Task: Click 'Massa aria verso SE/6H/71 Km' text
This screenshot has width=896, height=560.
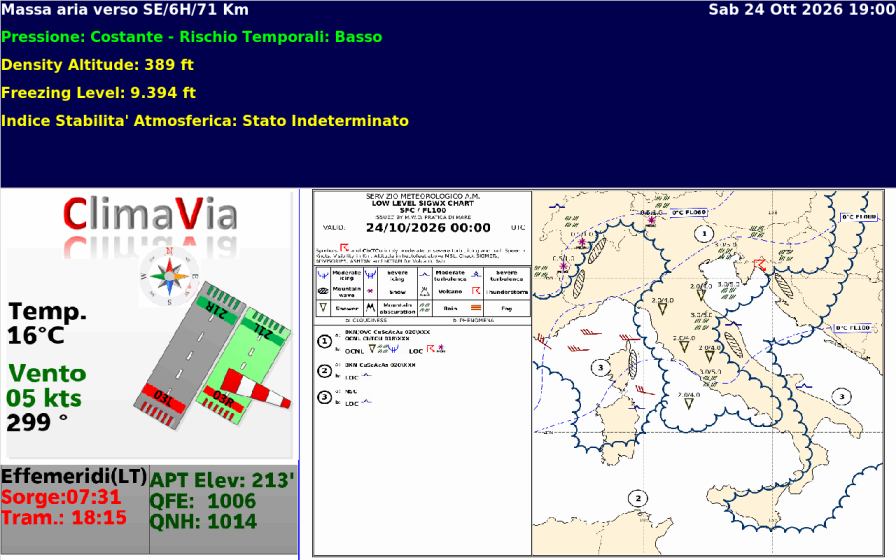Action: tap(125, 10)
